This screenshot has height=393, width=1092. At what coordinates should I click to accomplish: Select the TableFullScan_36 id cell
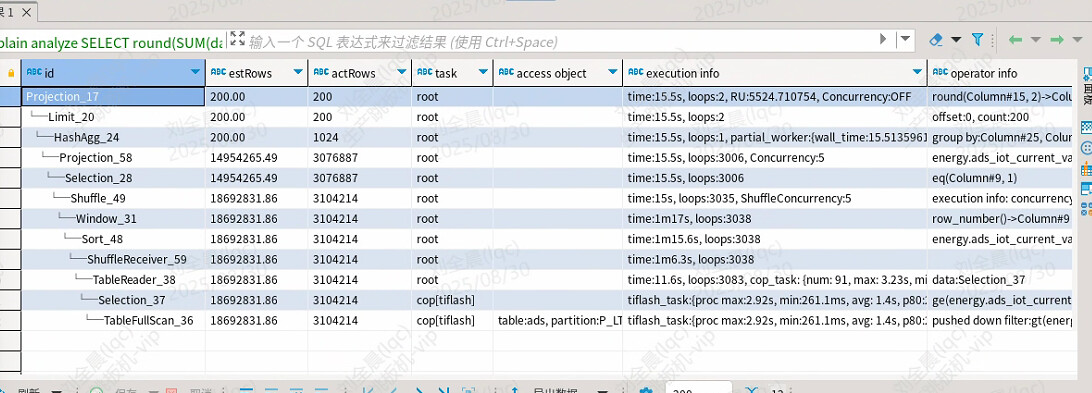[113, 321]
